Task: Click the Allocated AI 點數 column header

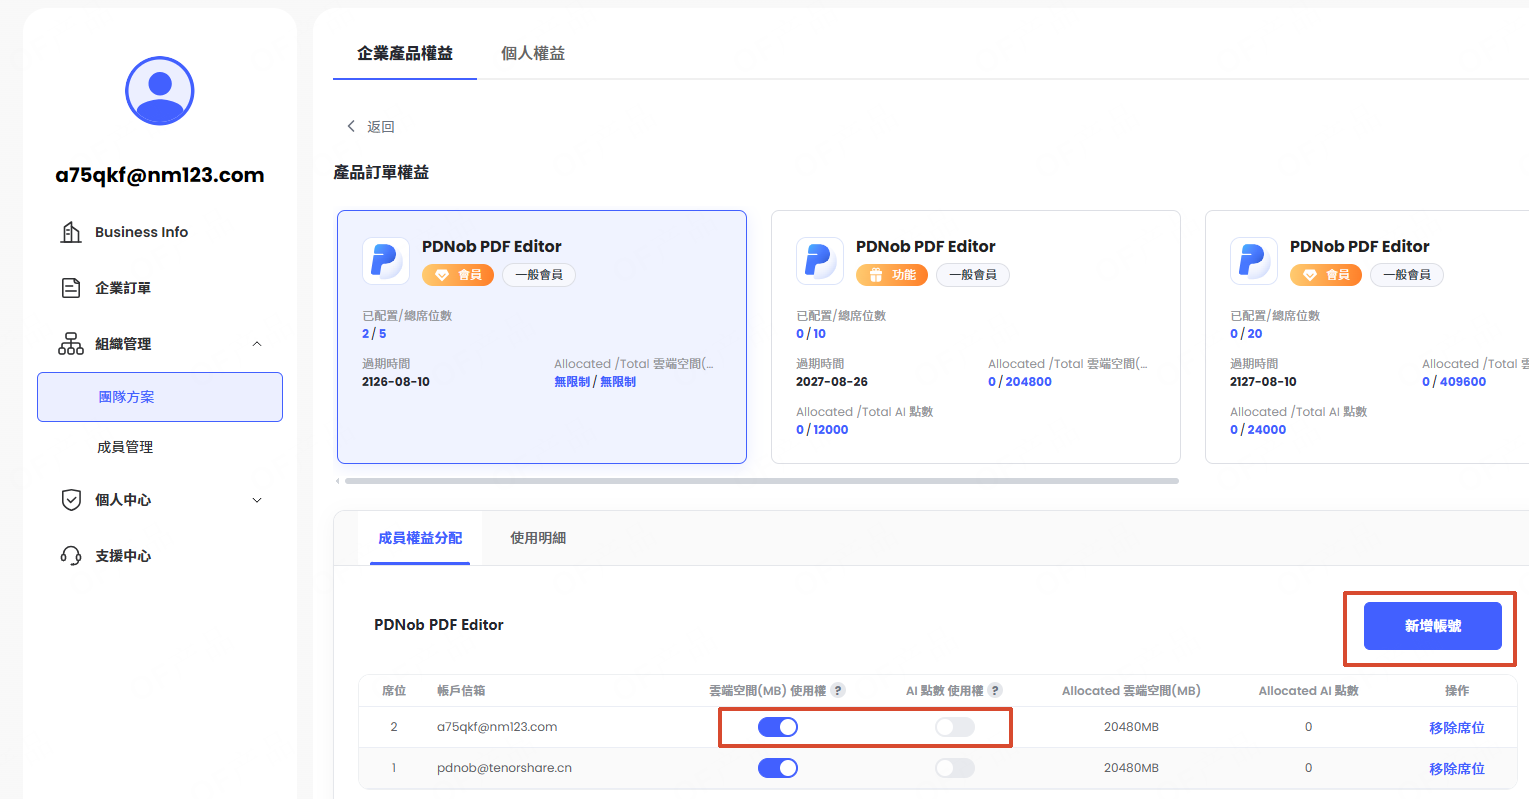Action: (1308, 691)
